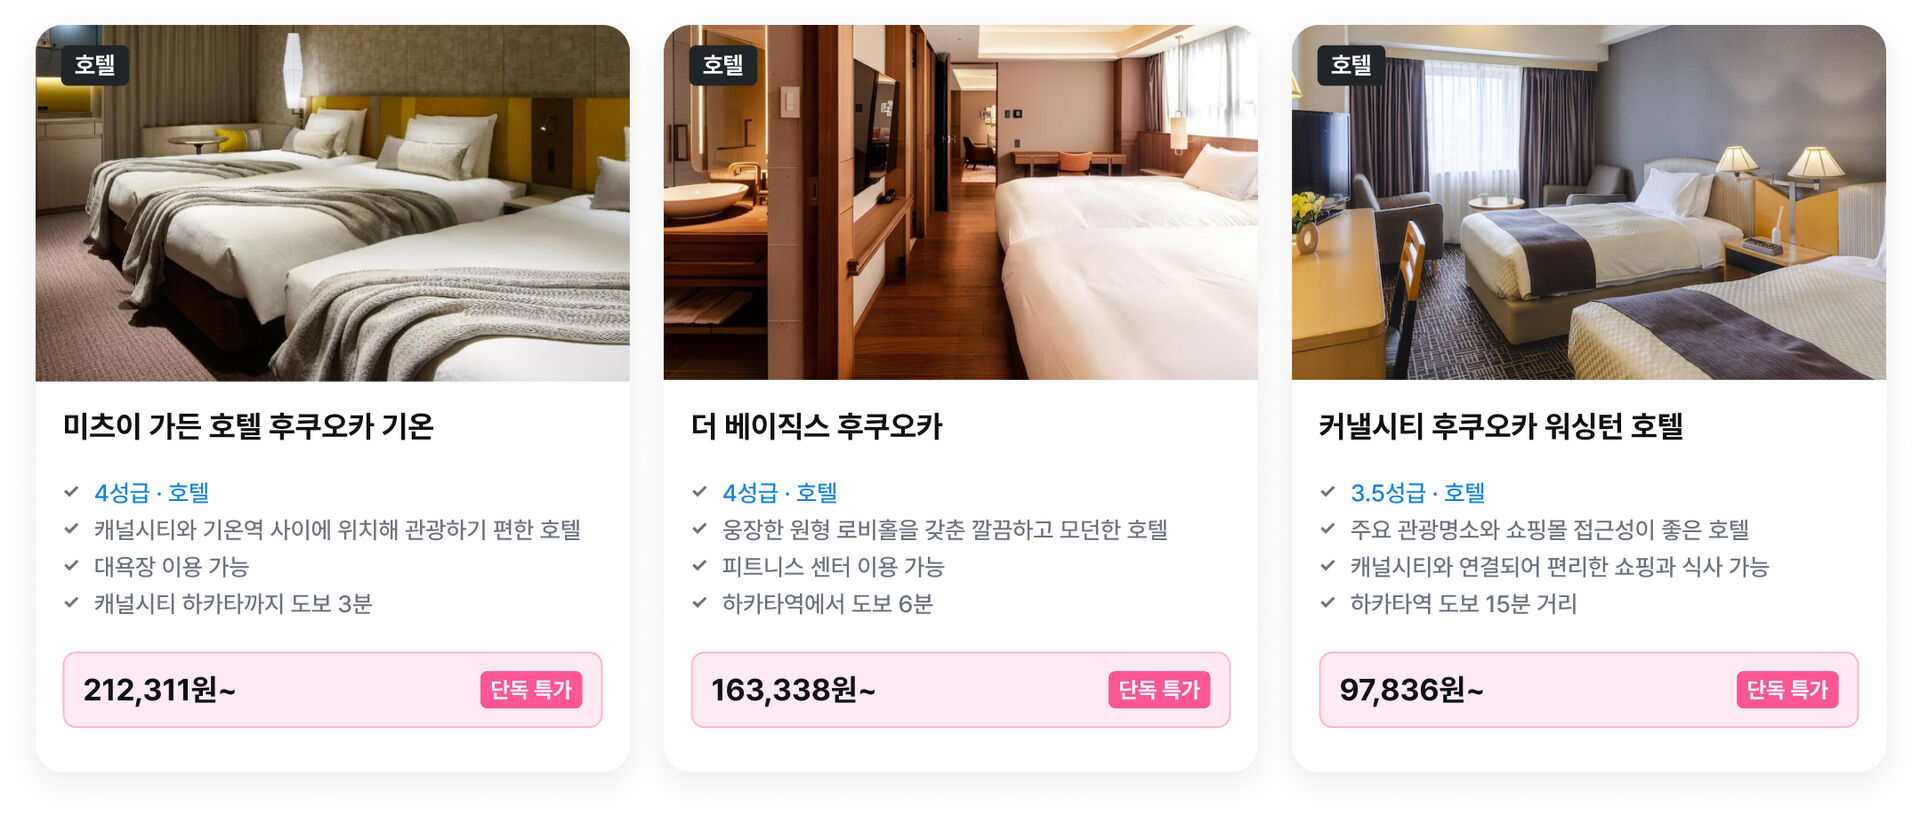Click the 호텔 badge on The Basics image

[x=722, y=65]
